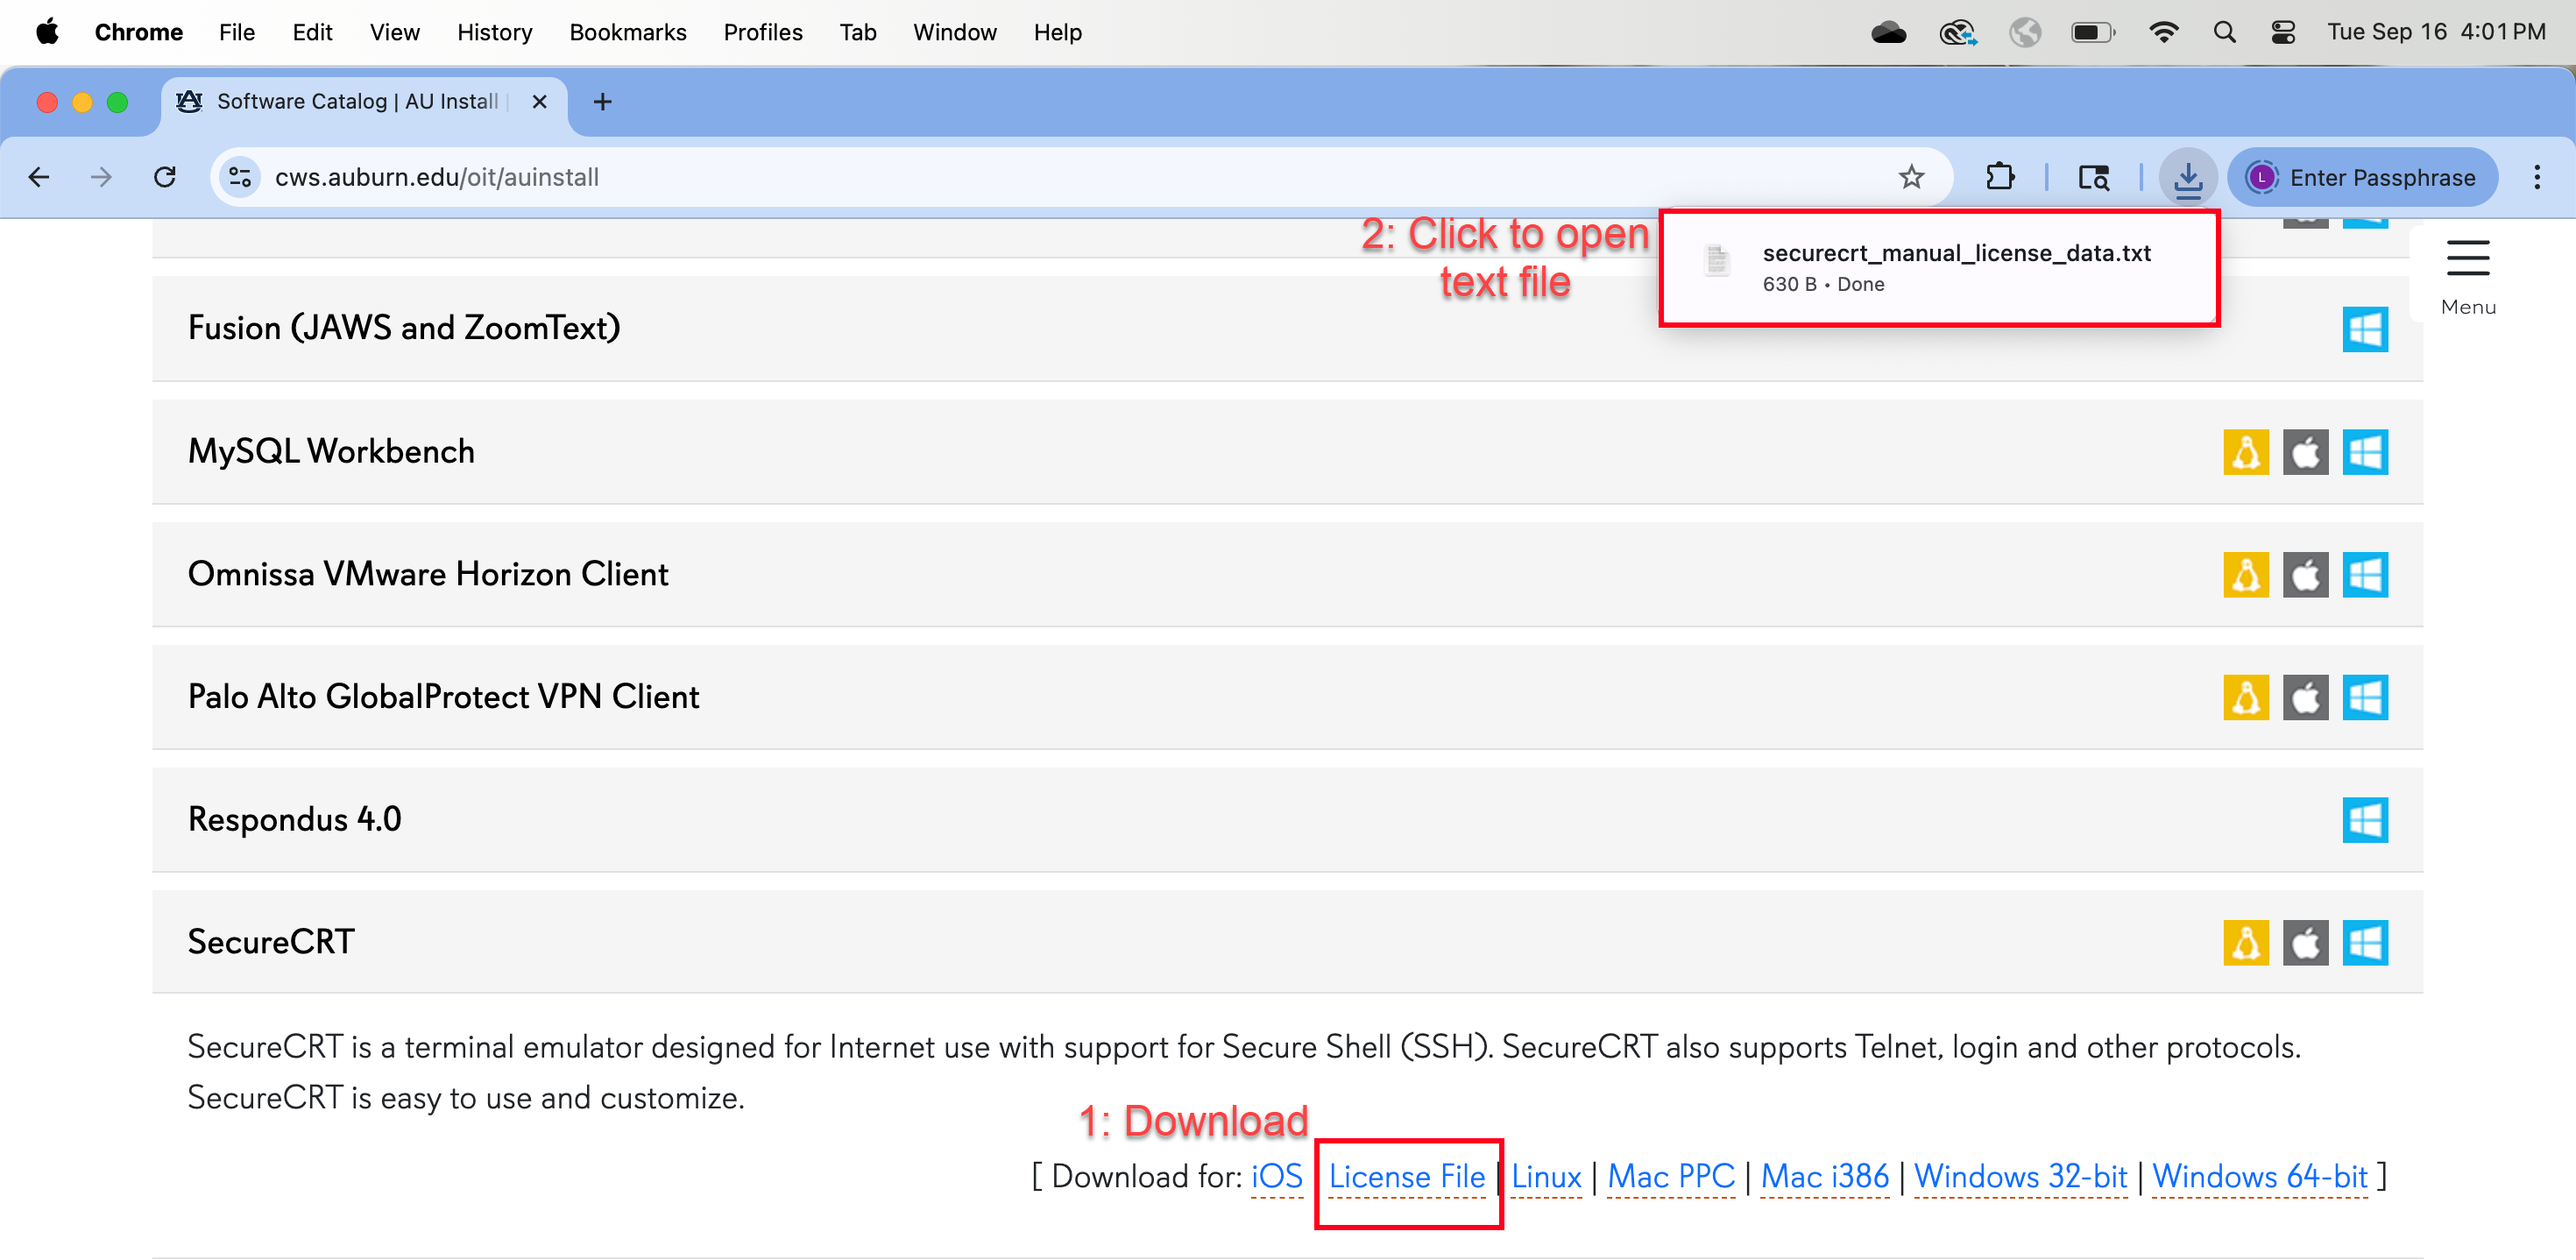Screen dimensions: 2576x1260
Task: Click the Apple icon for MySQL Workbench
Action: click(x=2305, y=452)
